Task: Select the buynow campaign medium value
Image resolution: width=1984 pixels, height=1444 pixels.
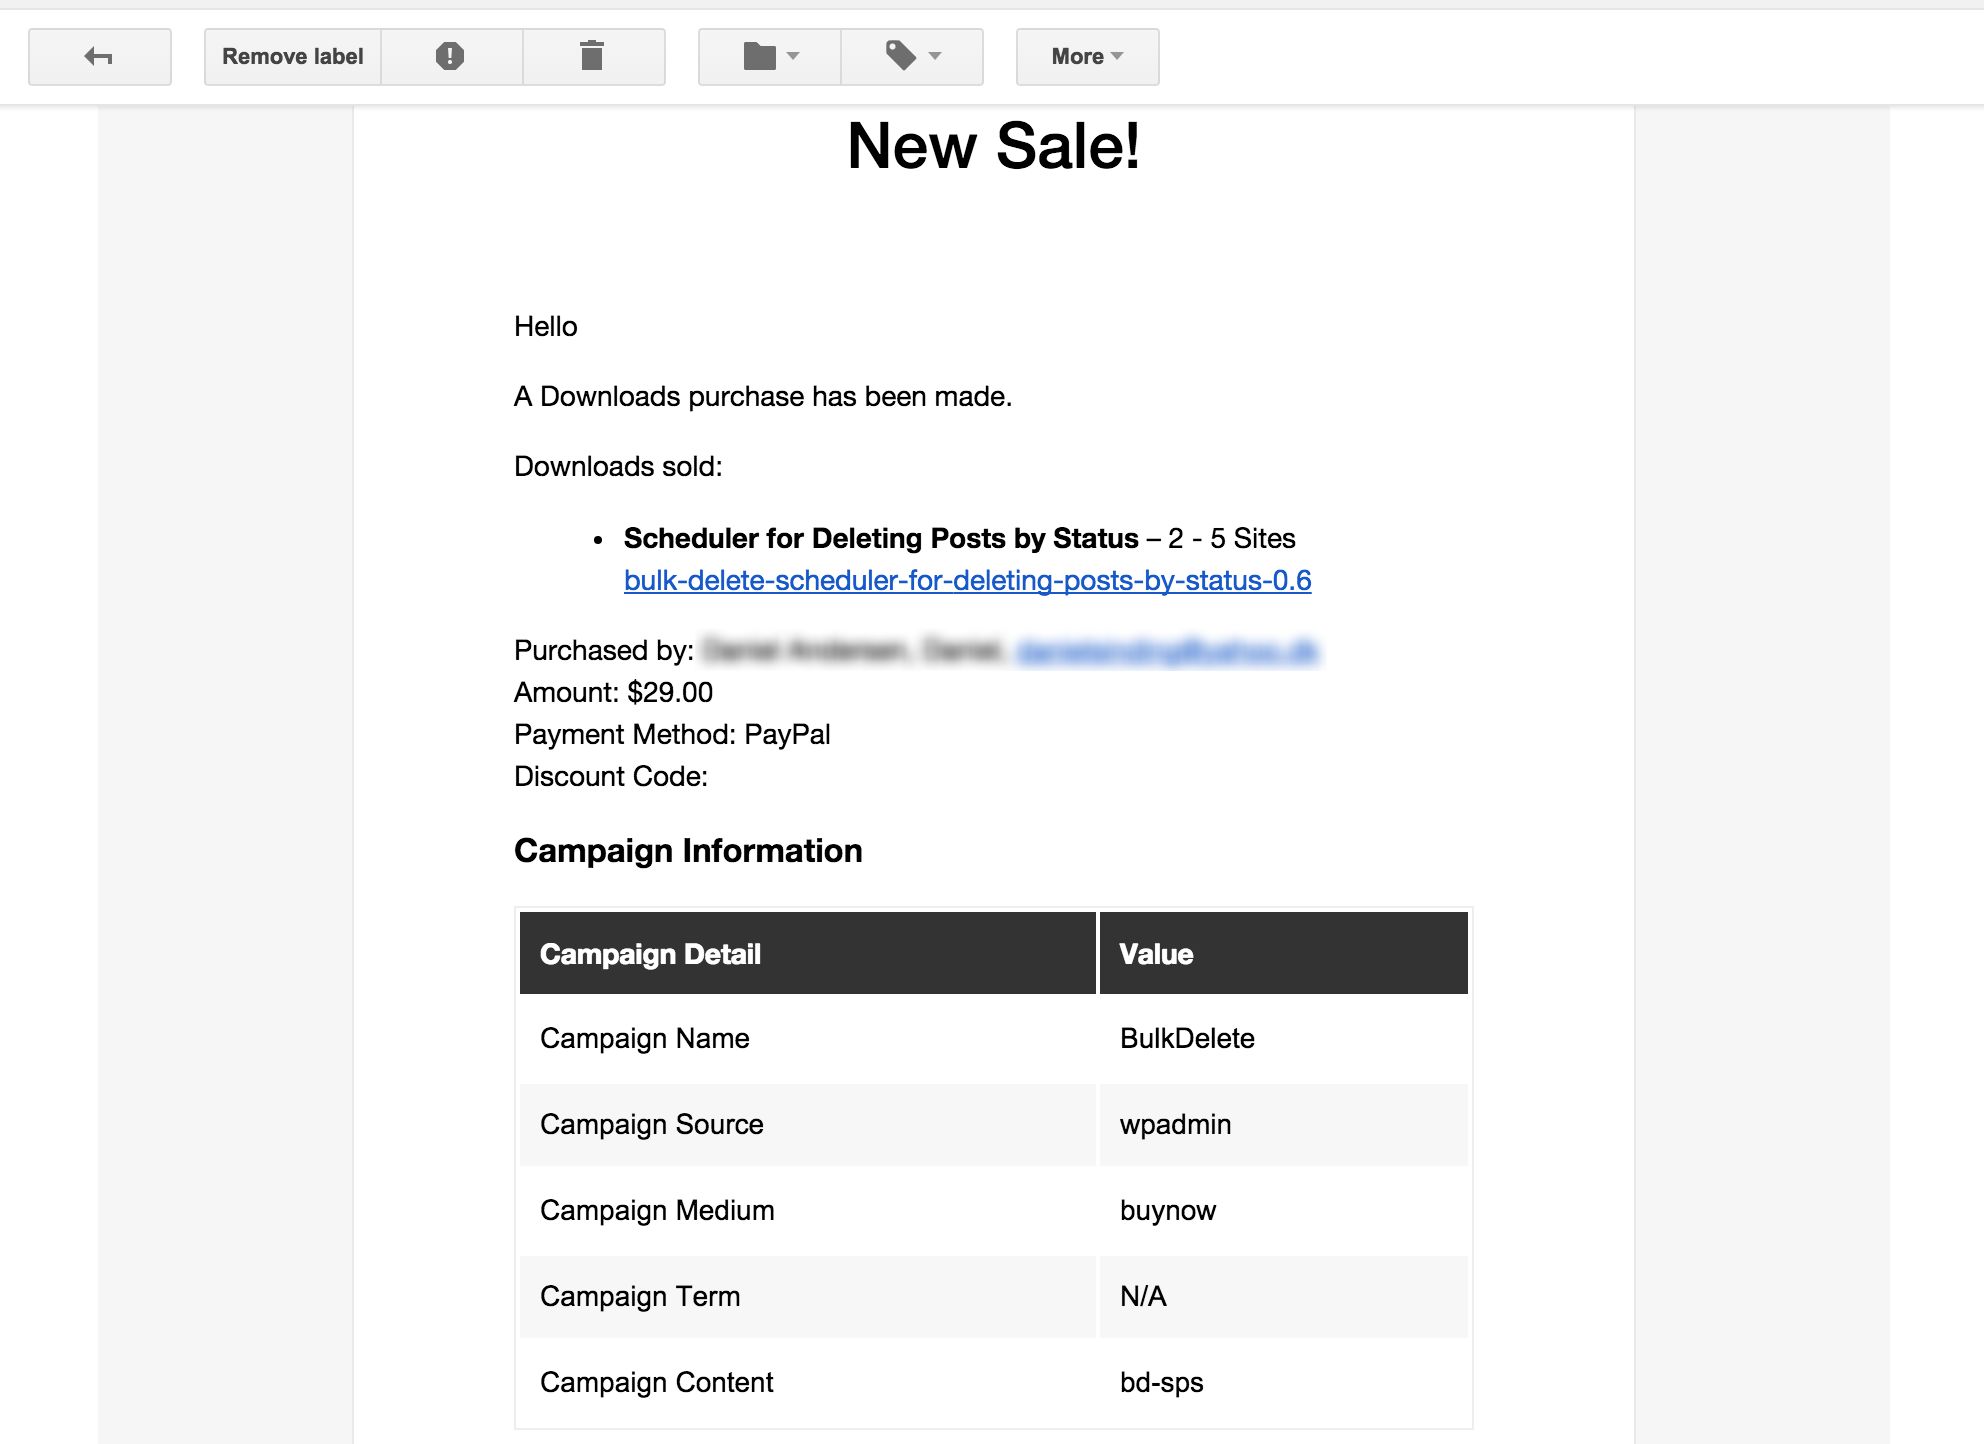Action: click(x=1167, y=1211)
